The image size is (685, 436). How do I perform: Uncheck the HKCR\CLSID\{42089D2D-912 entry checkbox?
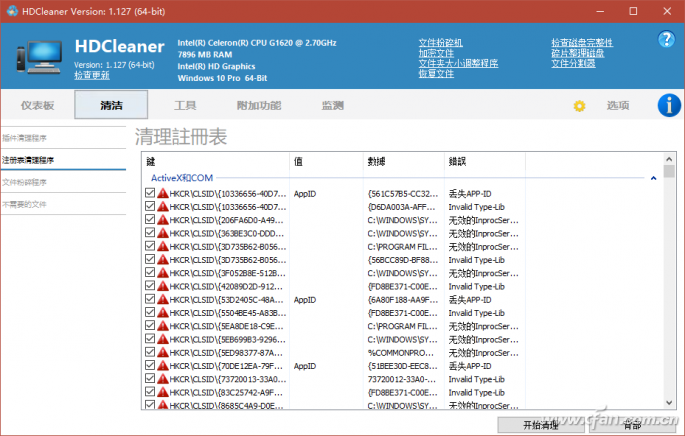[150, 286]
